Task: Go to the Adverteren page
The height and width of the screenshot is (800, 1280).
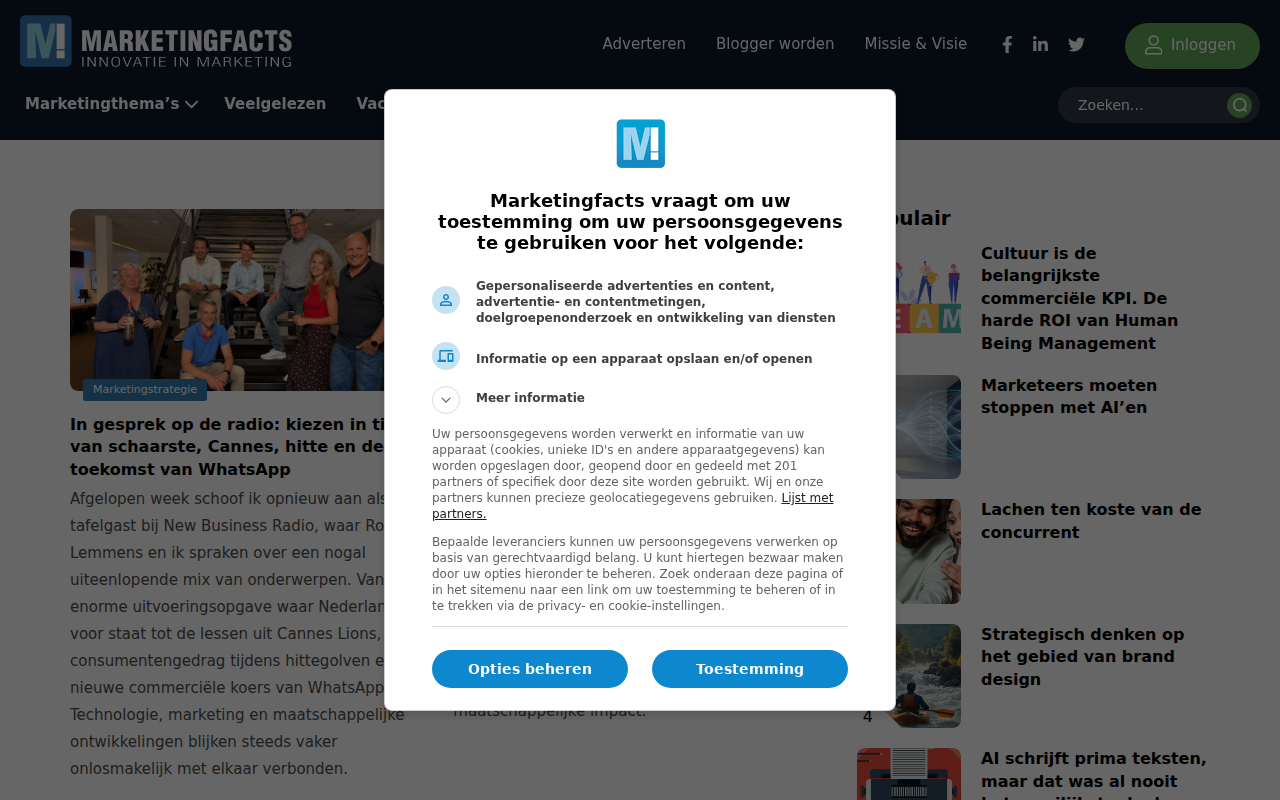Action: click(x=644, y=44)
